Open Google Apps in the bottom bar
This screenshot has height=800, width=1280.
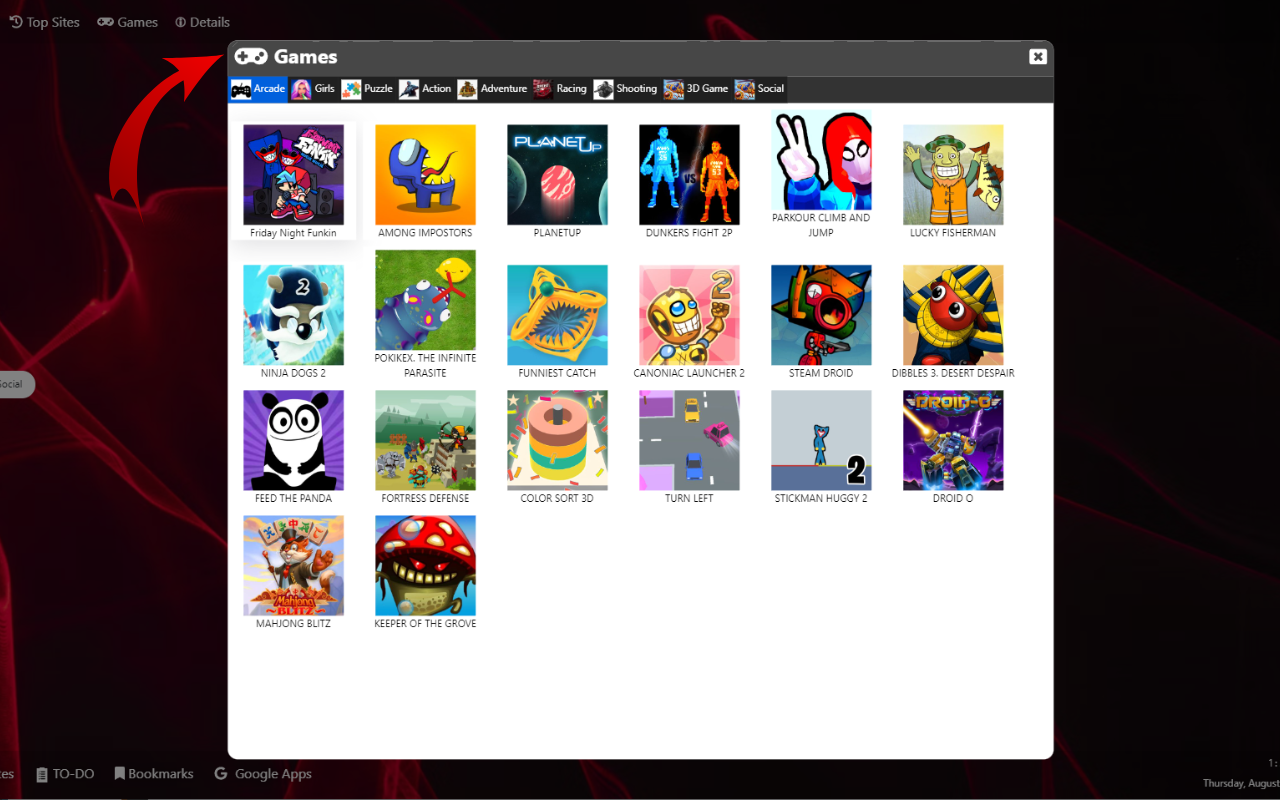[x=263, y=774]
